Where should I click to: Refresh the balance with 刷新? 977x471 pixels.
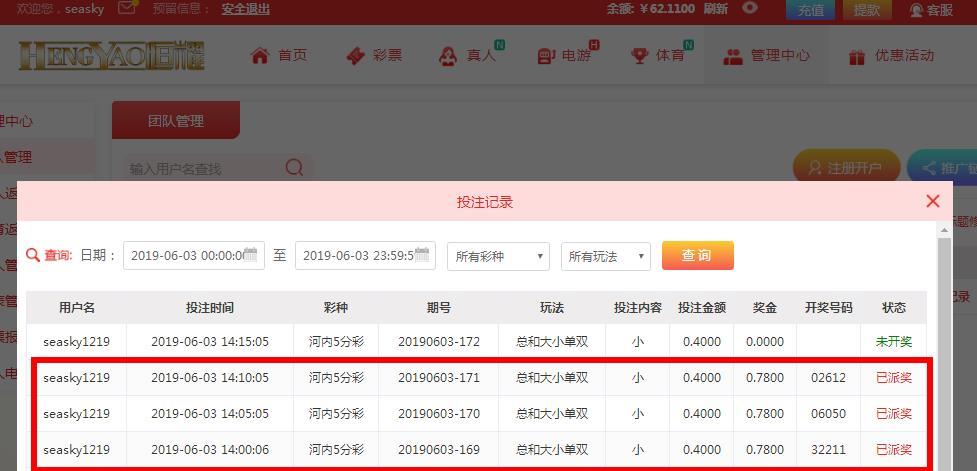pyautogui.click(x=715, y=9)
